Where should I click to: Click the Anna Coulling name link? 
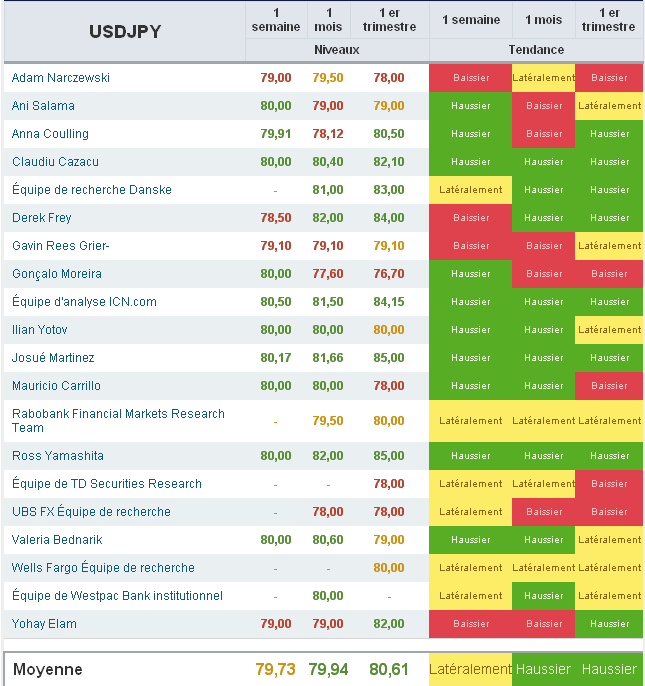[50, 134]
